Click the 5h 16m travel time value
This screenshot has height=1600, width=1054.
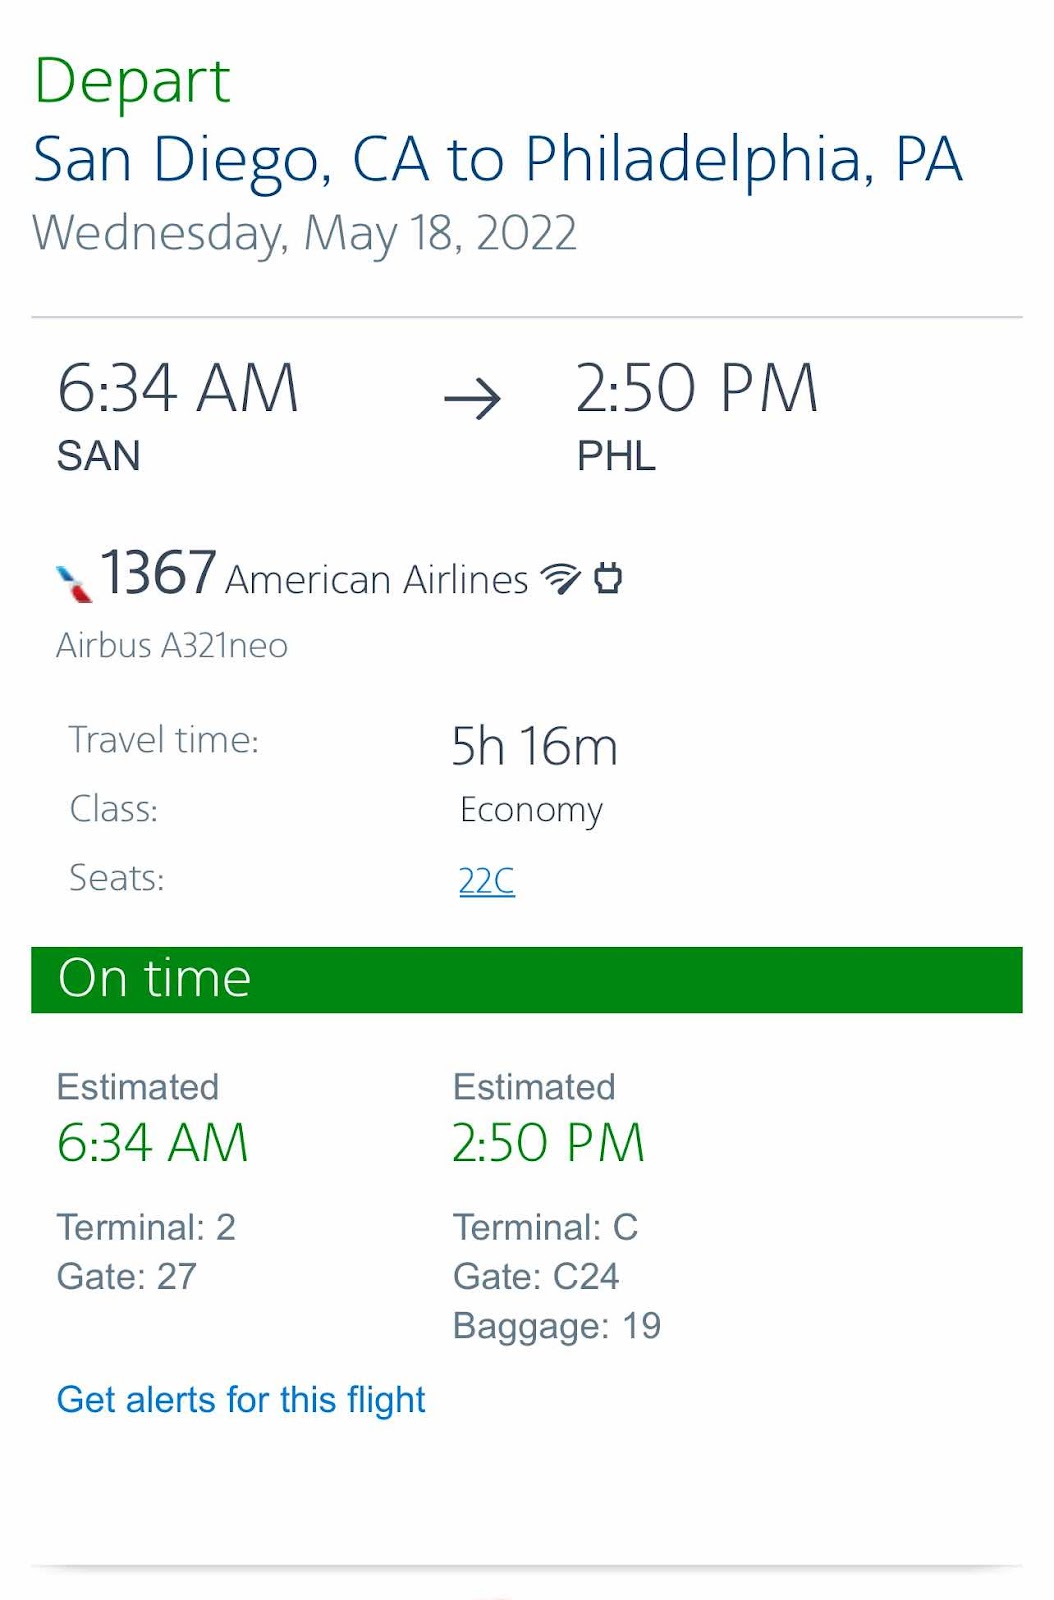pyautogui.click(x=535, y=746)
